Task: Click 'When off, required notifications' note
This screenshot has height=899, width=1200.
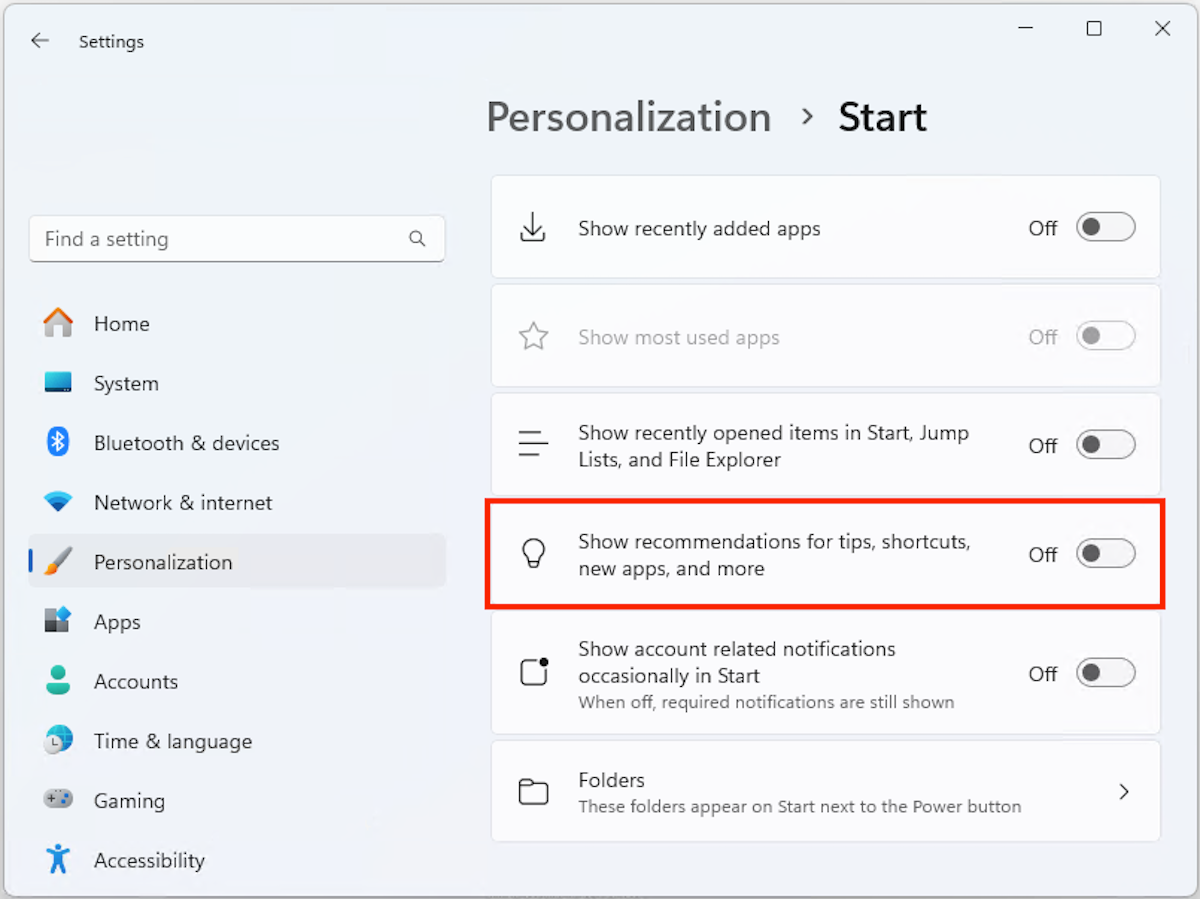Action: tap(766, 702)
